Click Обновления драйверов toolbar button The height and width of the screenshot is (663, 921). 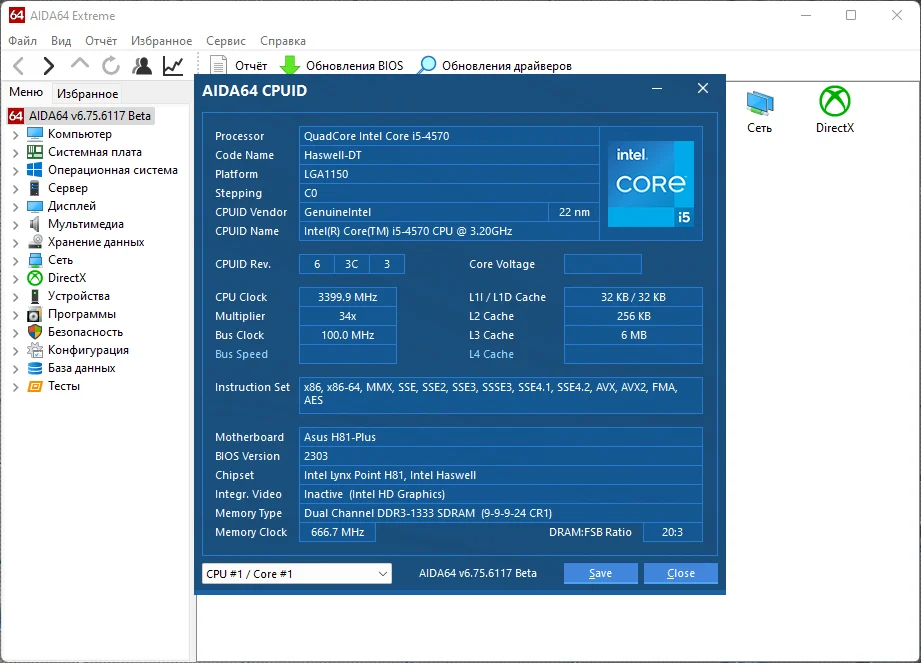click(x=495, y=66)
